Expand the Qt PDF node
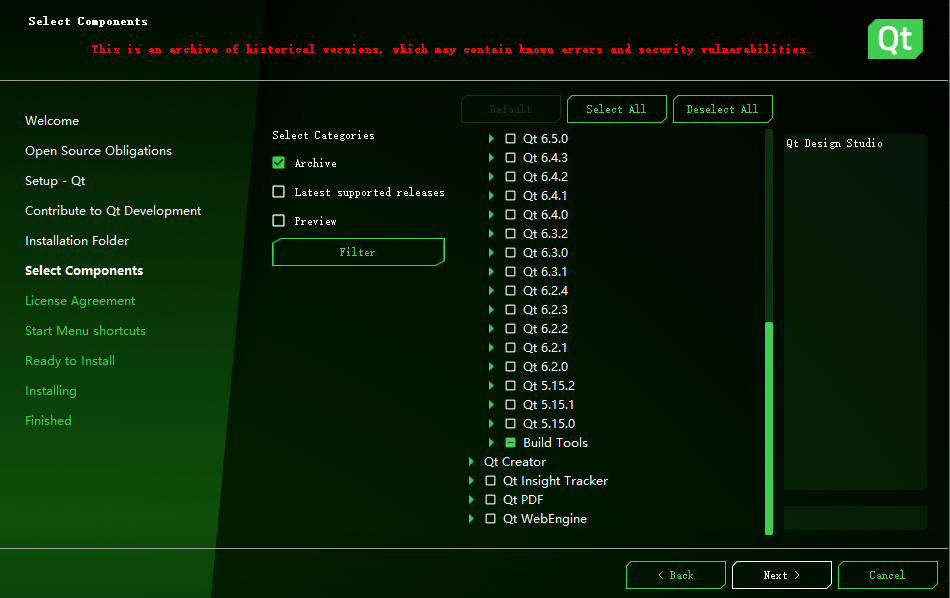The width and height of the screenshot is (950, 598). point(471,499)
